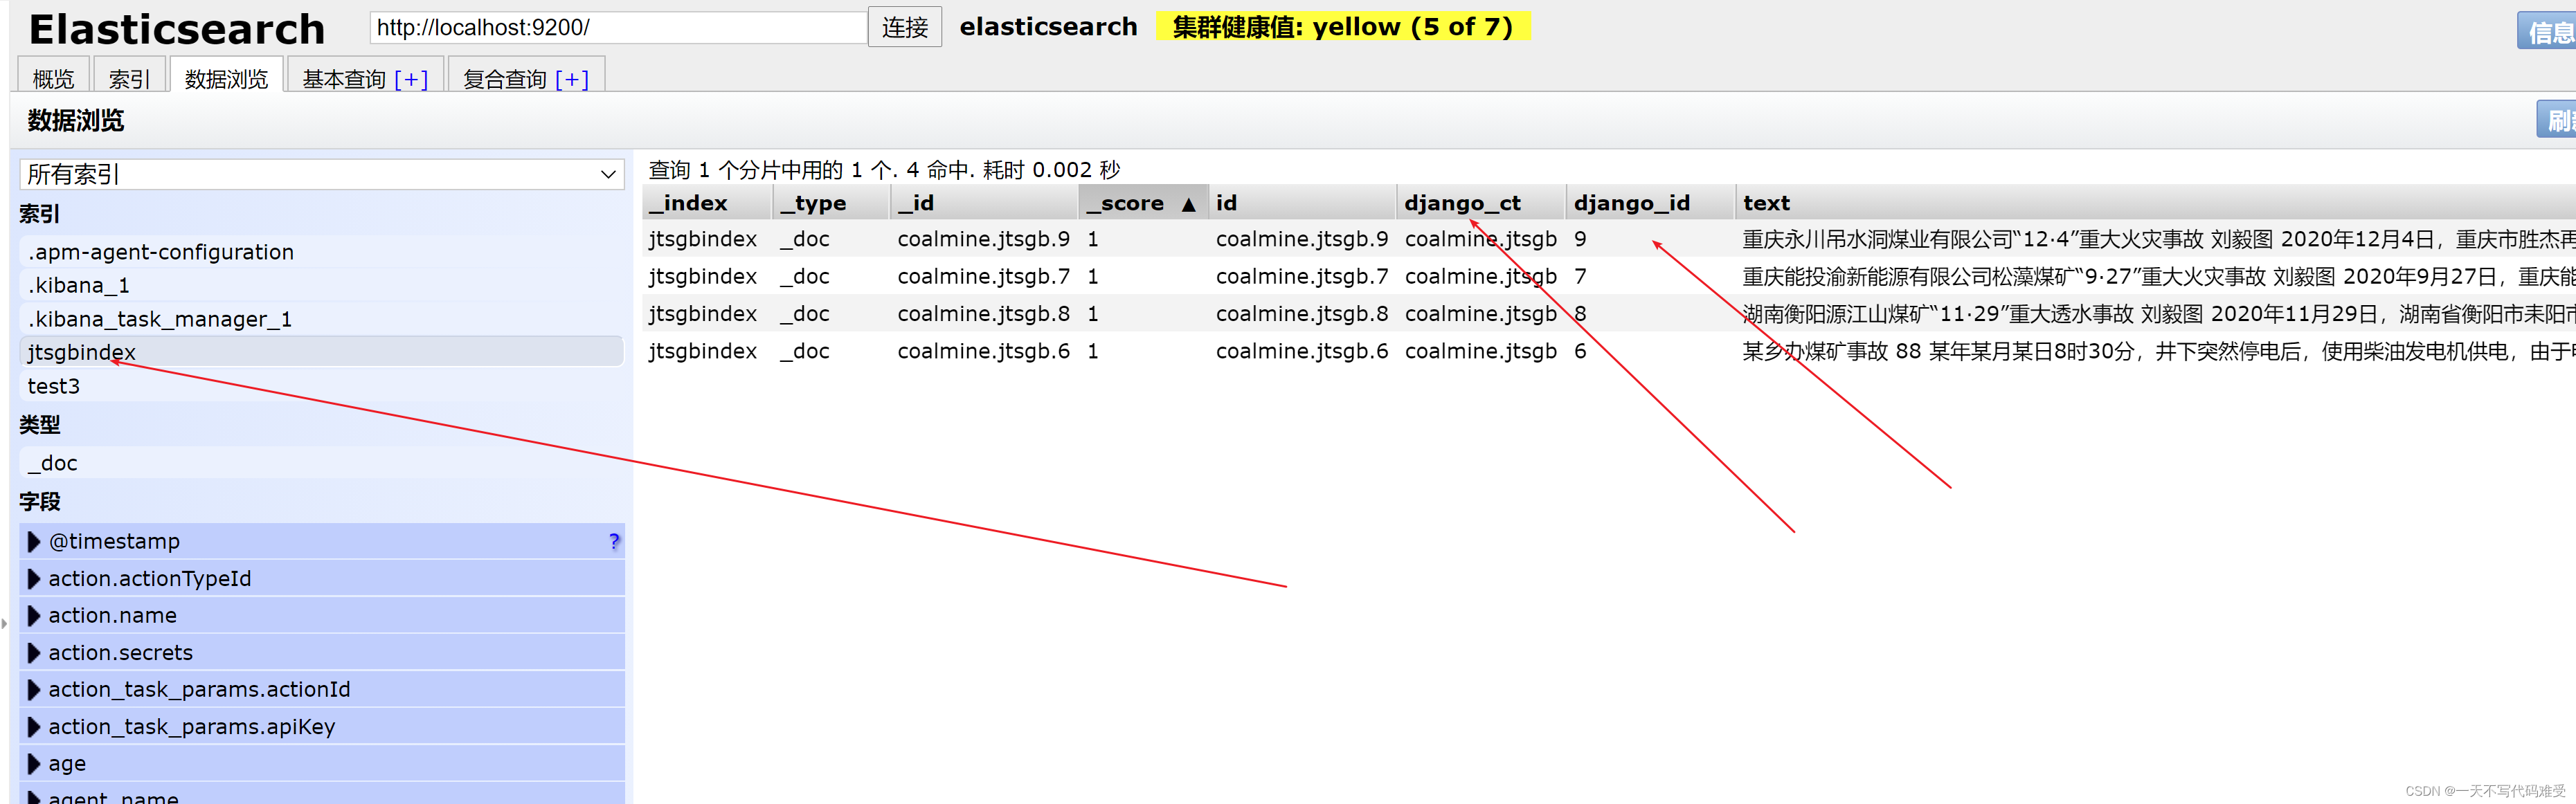
Task: Select the jtsgbindex index
Action: tap(322, 352)
